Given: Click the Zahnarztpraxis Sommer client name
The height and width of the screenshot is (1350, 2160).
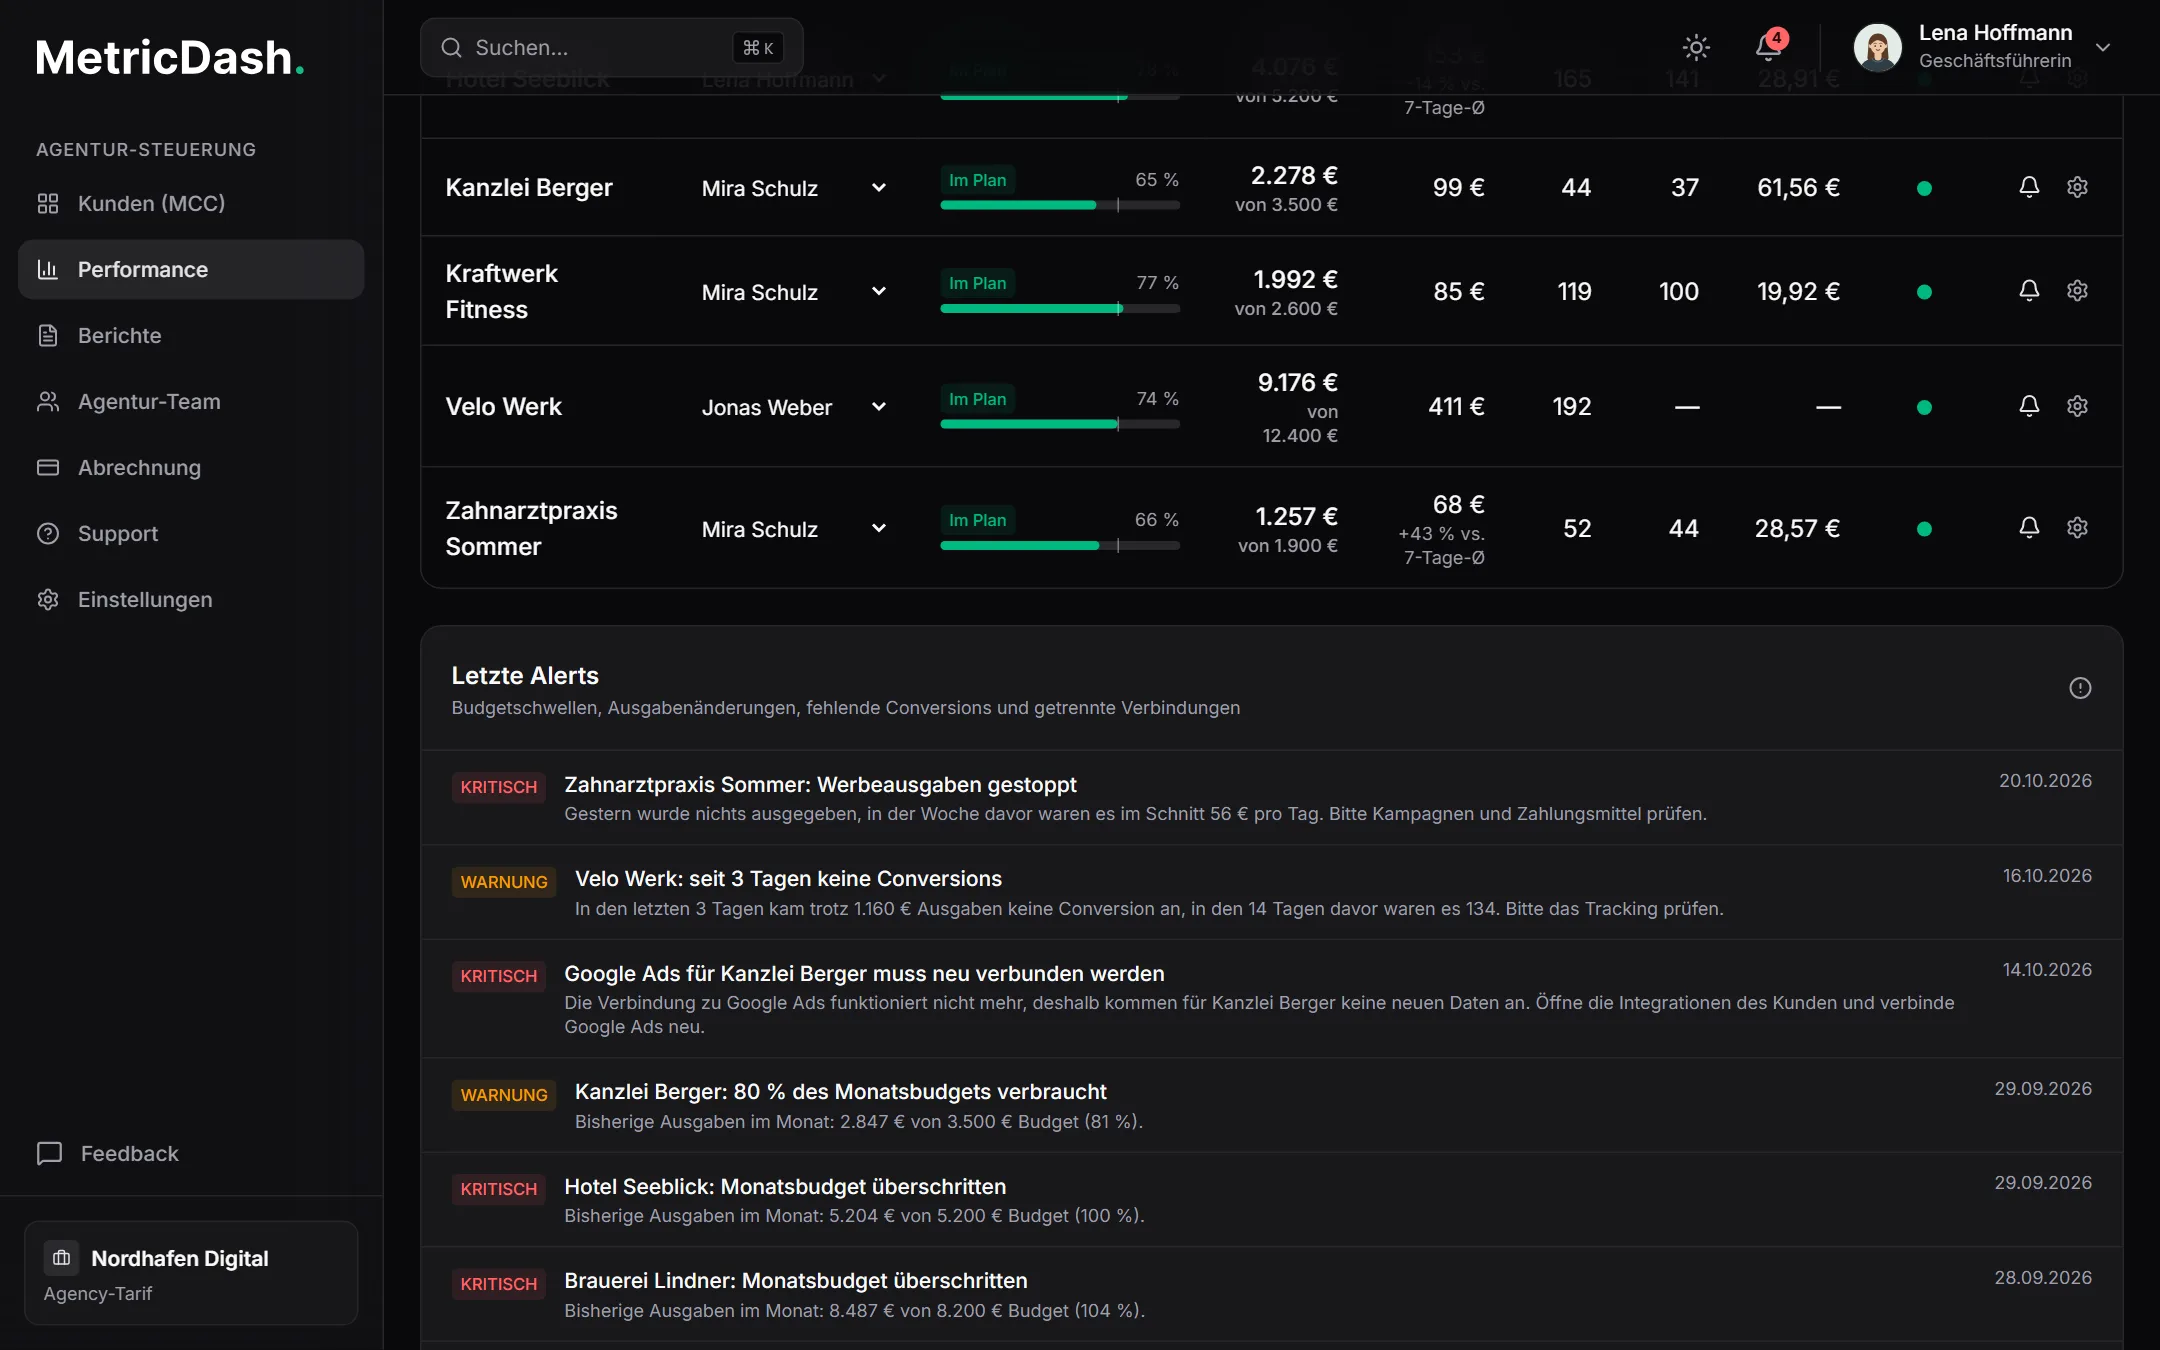Looking at the screenshot, I should click(x=531, y=528).
